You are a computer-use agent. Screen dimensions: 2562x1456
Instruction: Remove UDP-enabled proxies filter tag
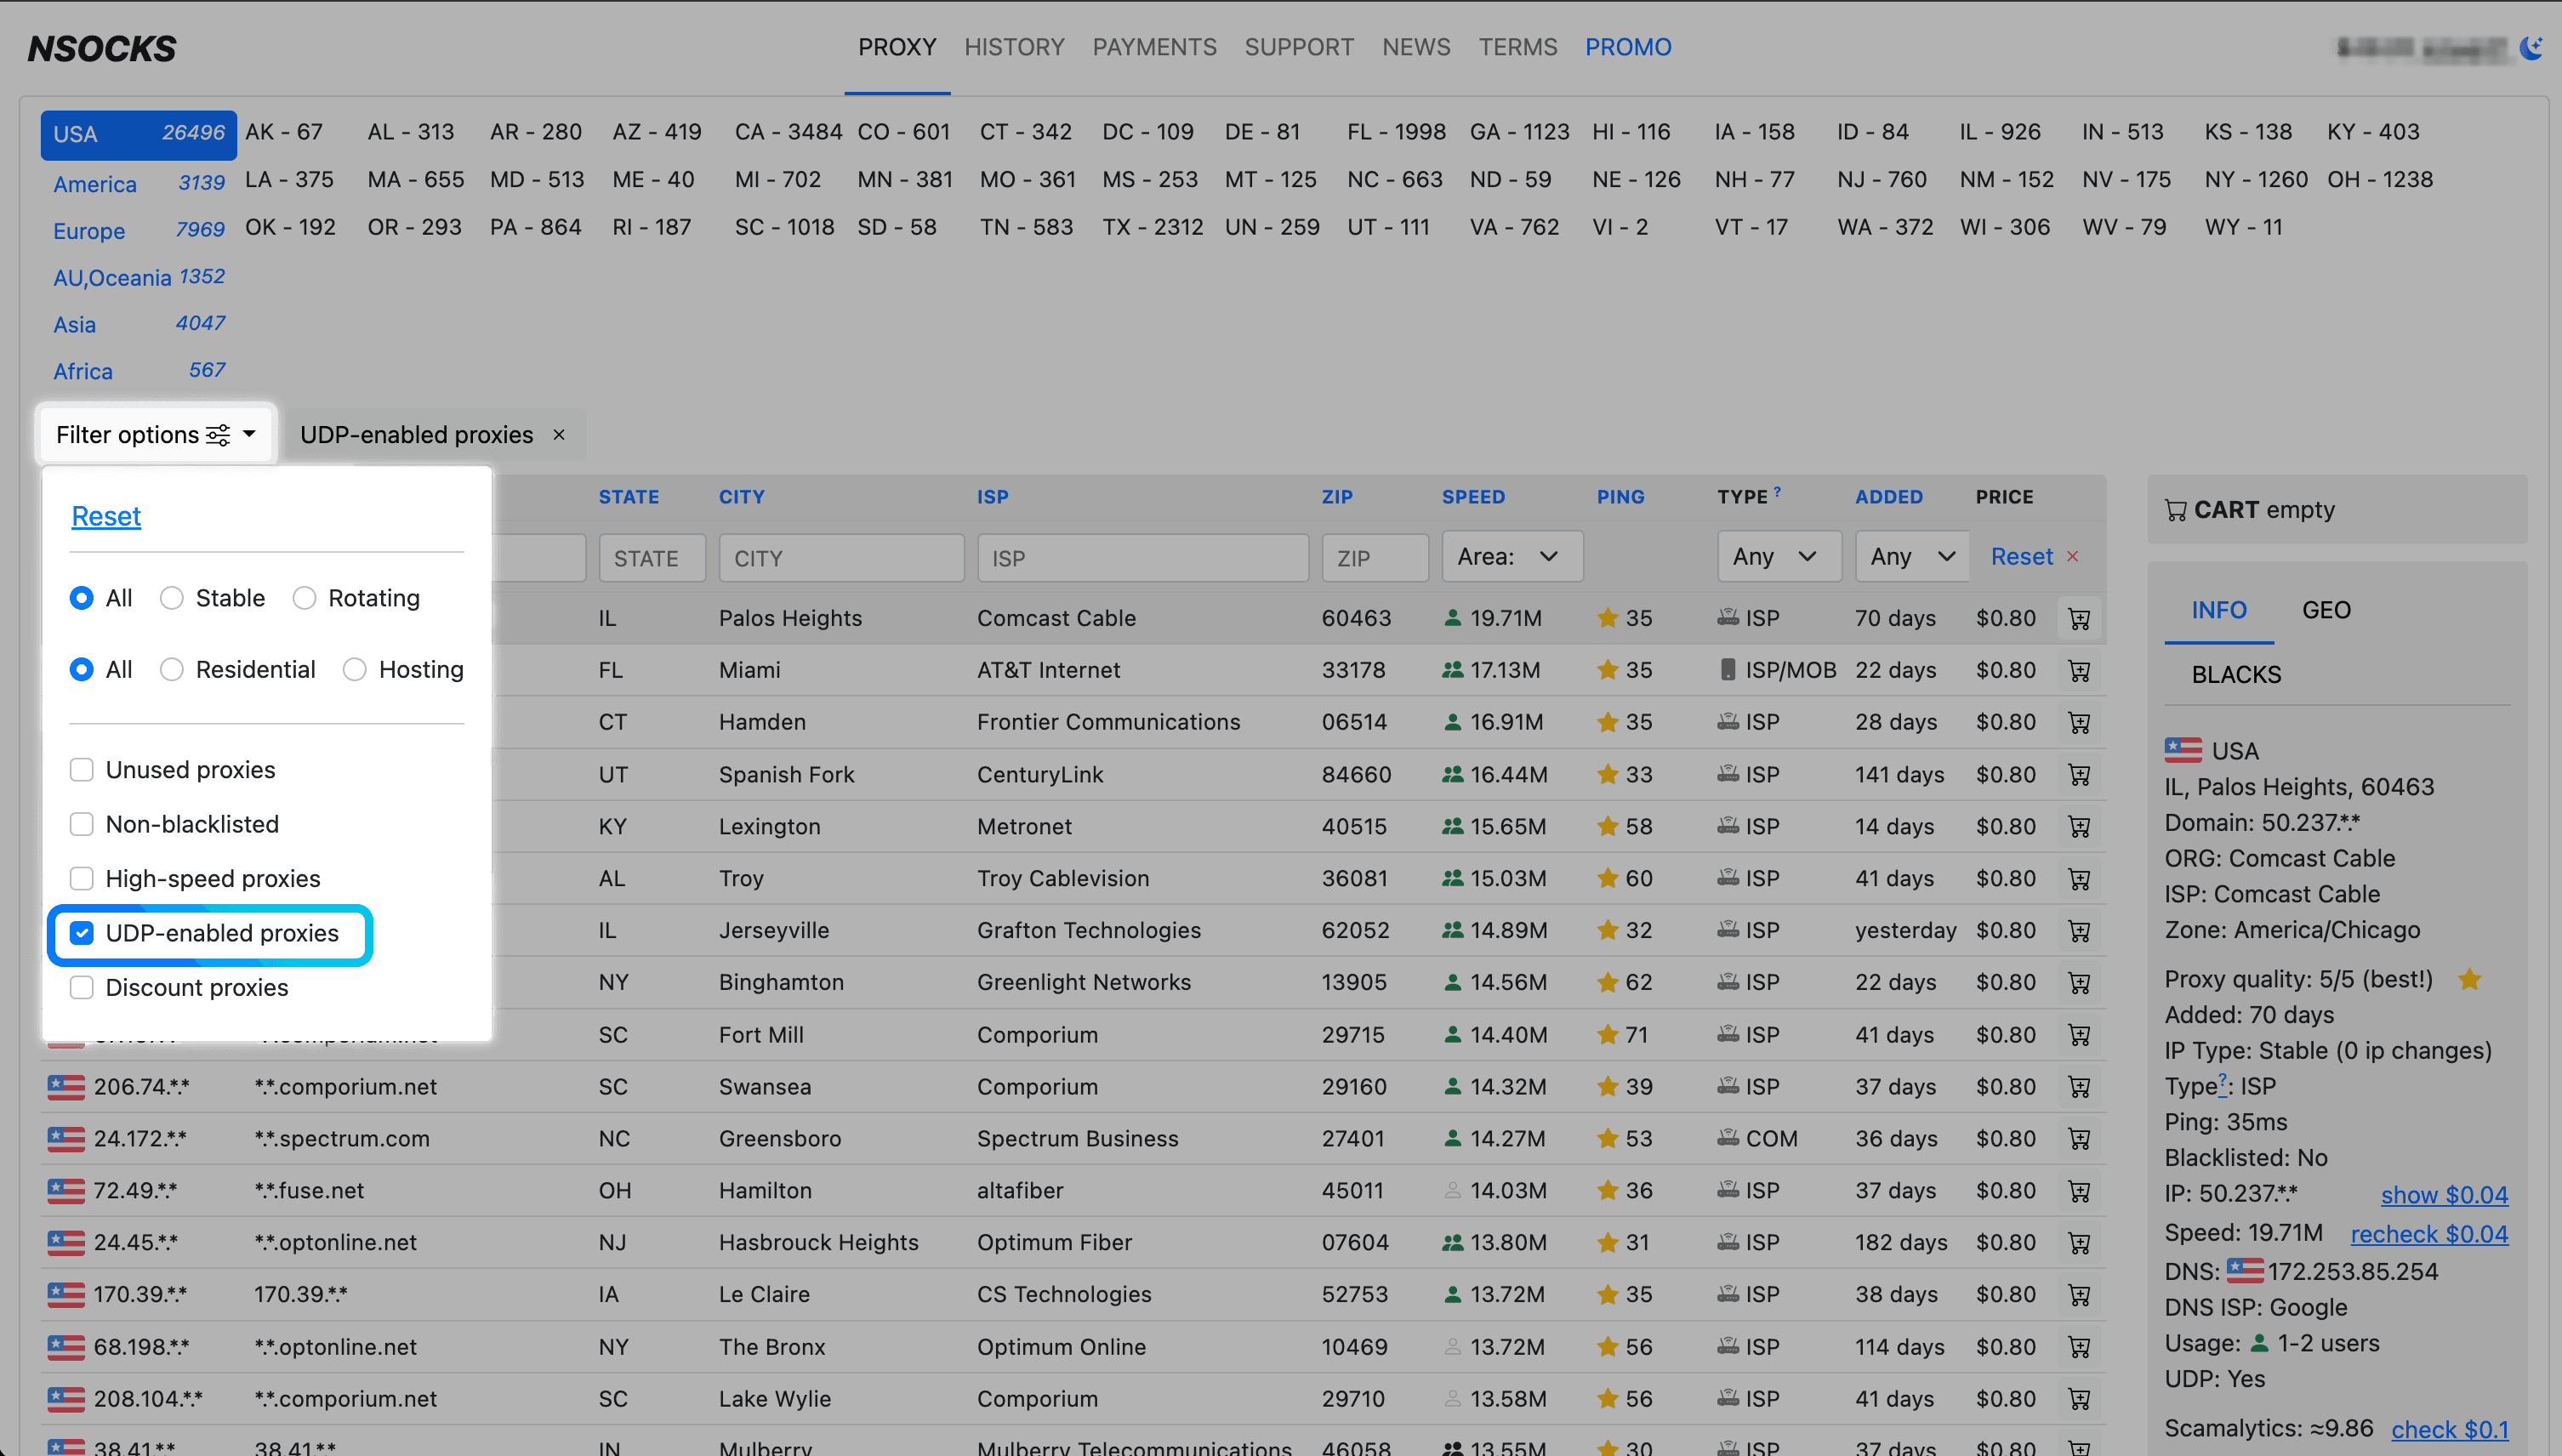(x=559, y=435)
